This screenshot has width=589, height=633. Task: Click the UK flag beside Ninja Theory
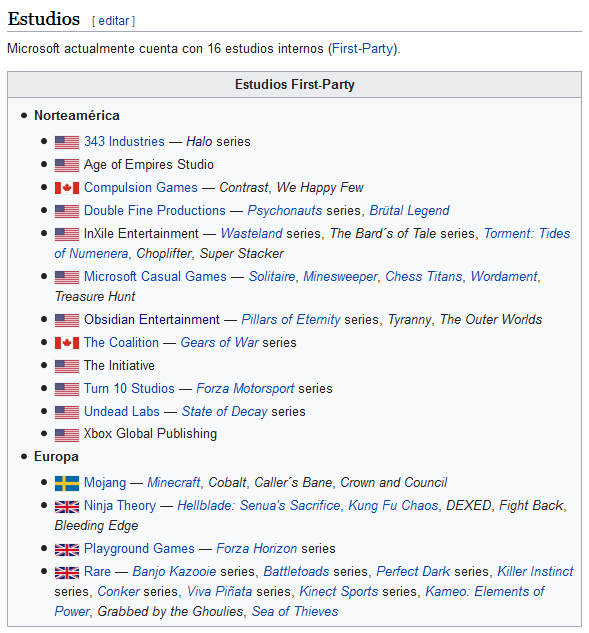(x=67, y=507)
